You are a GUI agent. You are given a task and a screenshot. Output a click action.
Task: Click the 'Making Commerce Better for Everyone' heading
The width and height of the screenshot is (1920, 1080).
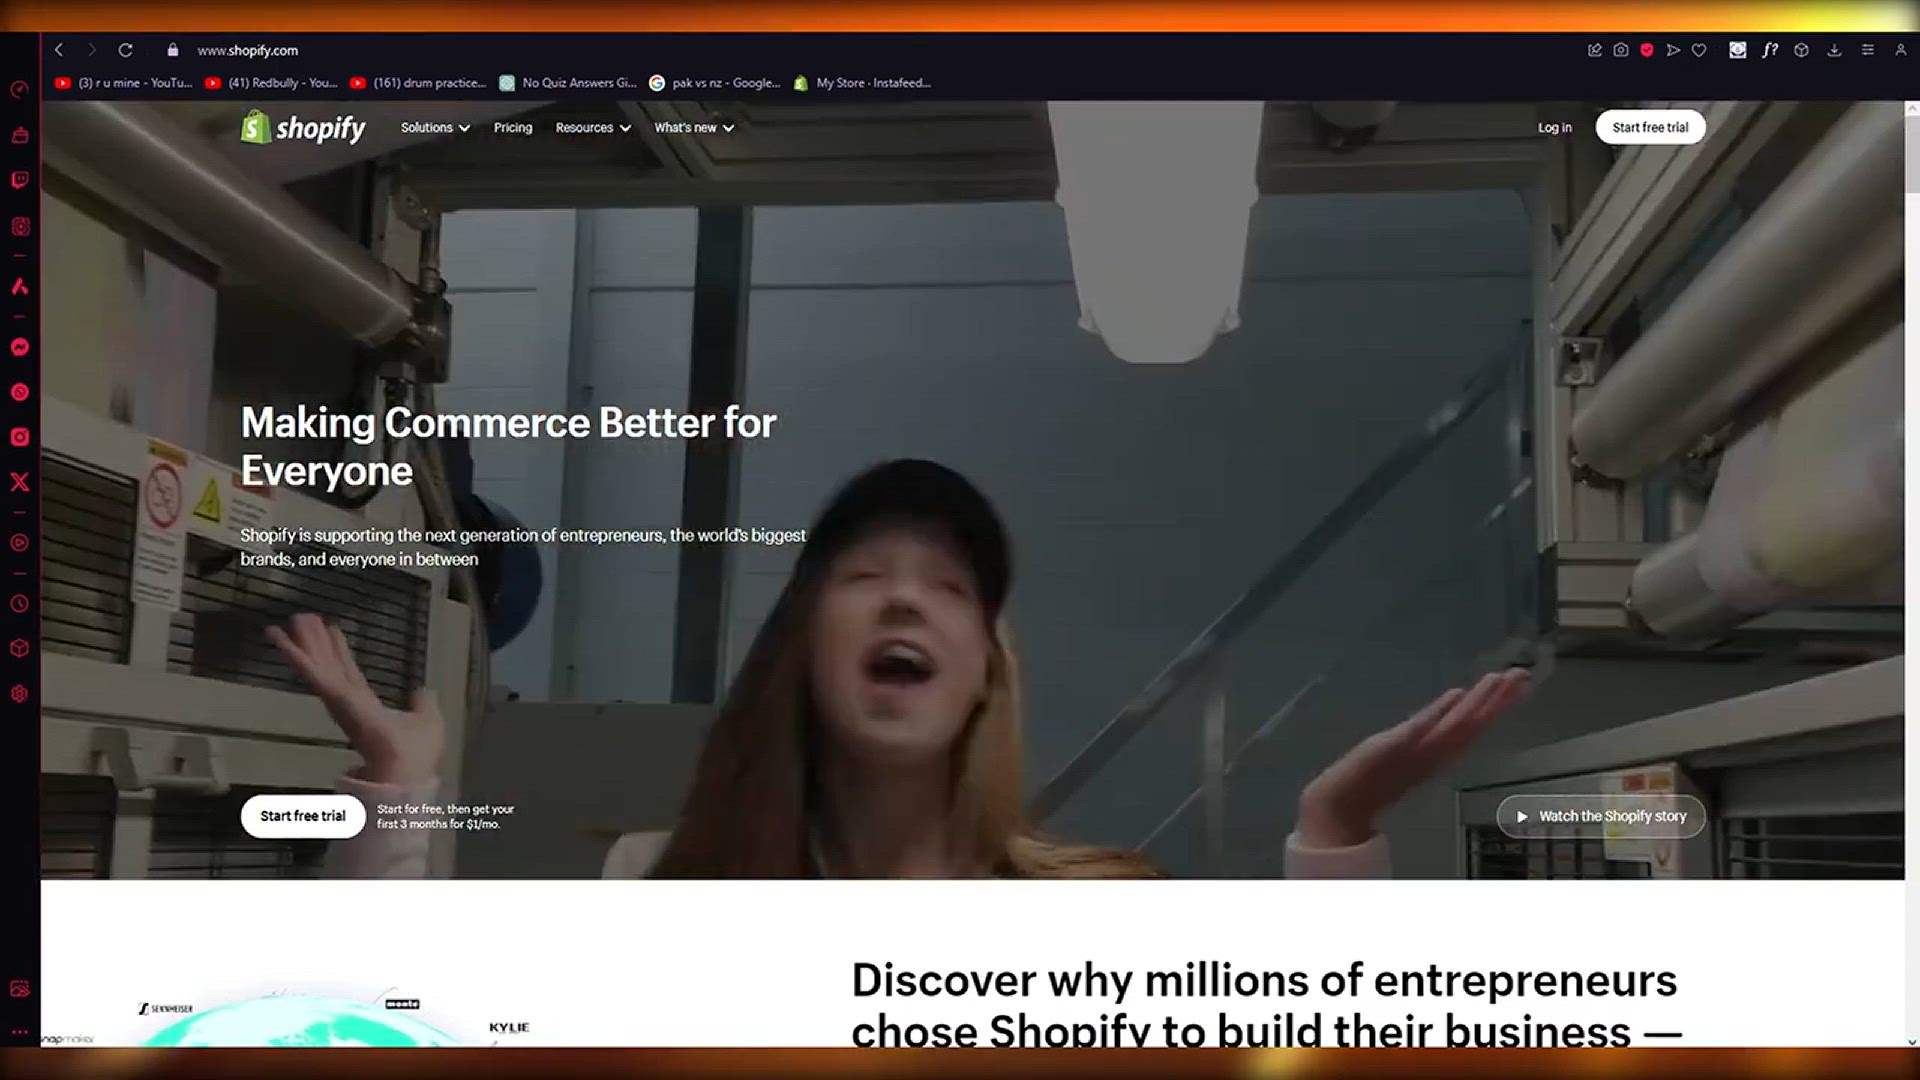click(x=508, y=446)
